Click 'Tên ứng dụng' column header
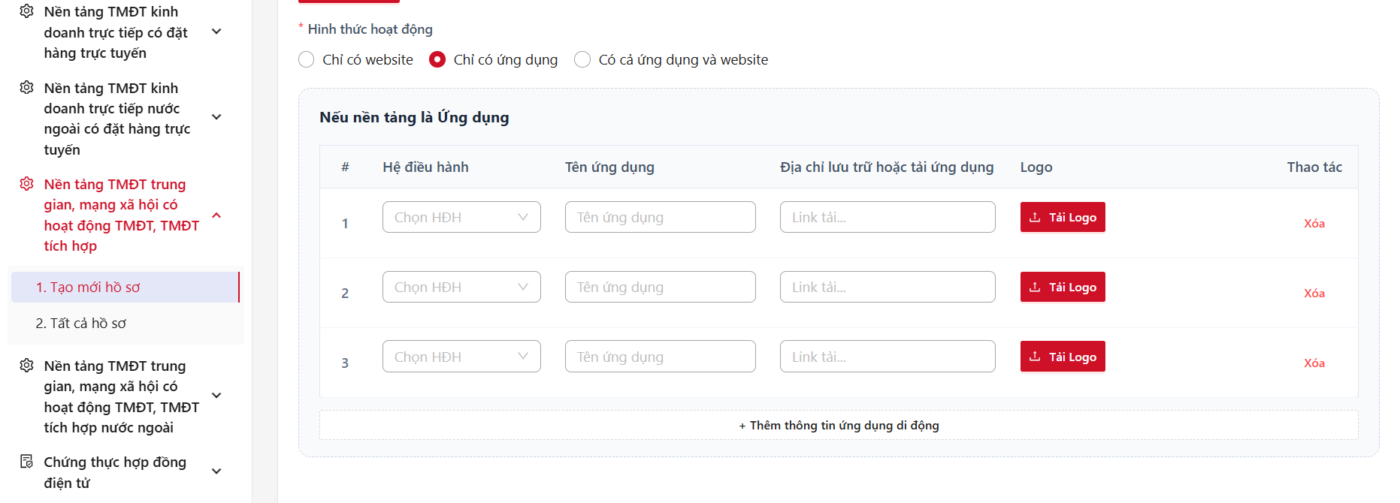This screenshot has width=1400, height=503. pyautogui.click(x=610, y=167)
